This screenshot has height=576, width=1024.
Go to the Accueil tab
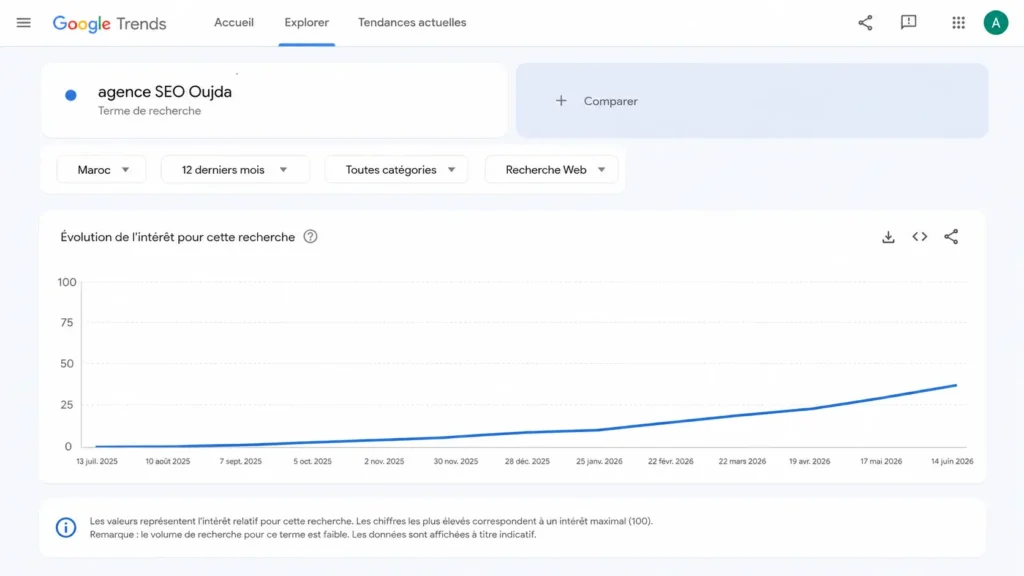click(x=234, y=22)
